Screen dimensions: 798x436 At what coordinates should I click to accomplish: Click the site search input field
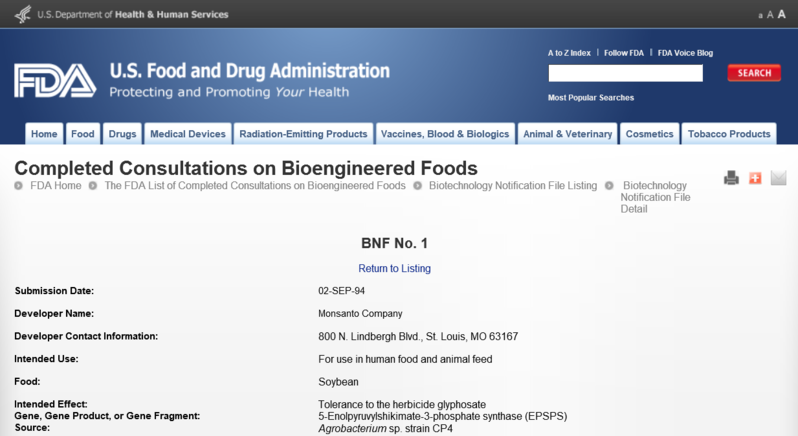pyautogui.click(x=625, y=73)
